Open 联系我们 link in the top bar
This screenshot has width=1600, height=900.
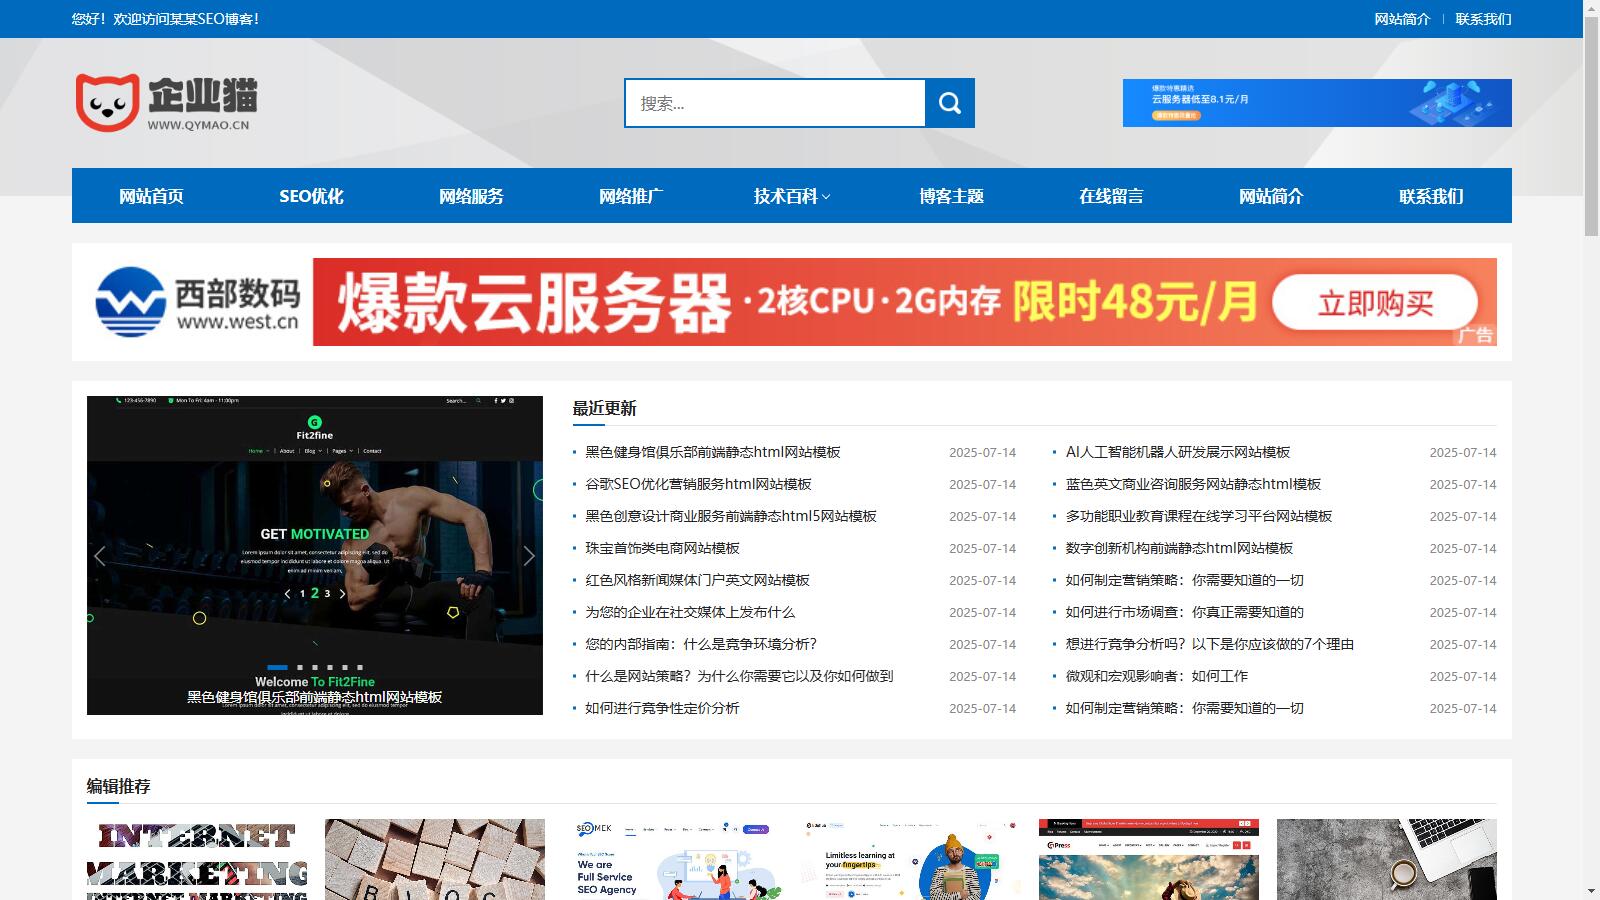[1483, 19]
